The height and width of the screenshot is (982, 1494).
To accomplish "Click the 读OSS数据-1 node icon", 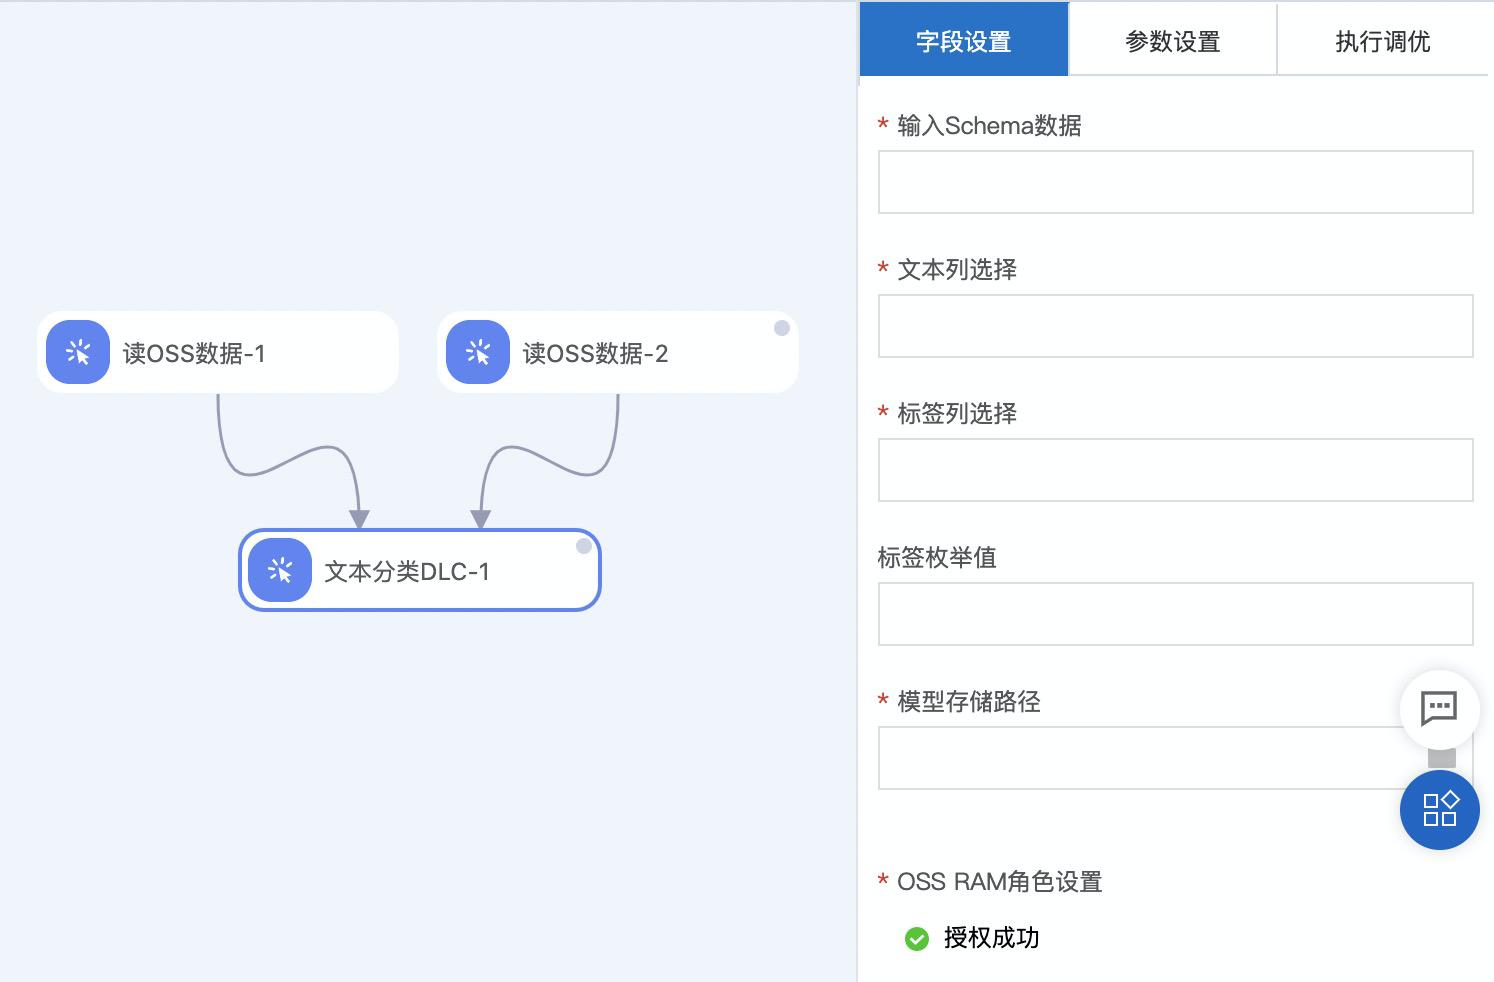I will tap(78, 352).
